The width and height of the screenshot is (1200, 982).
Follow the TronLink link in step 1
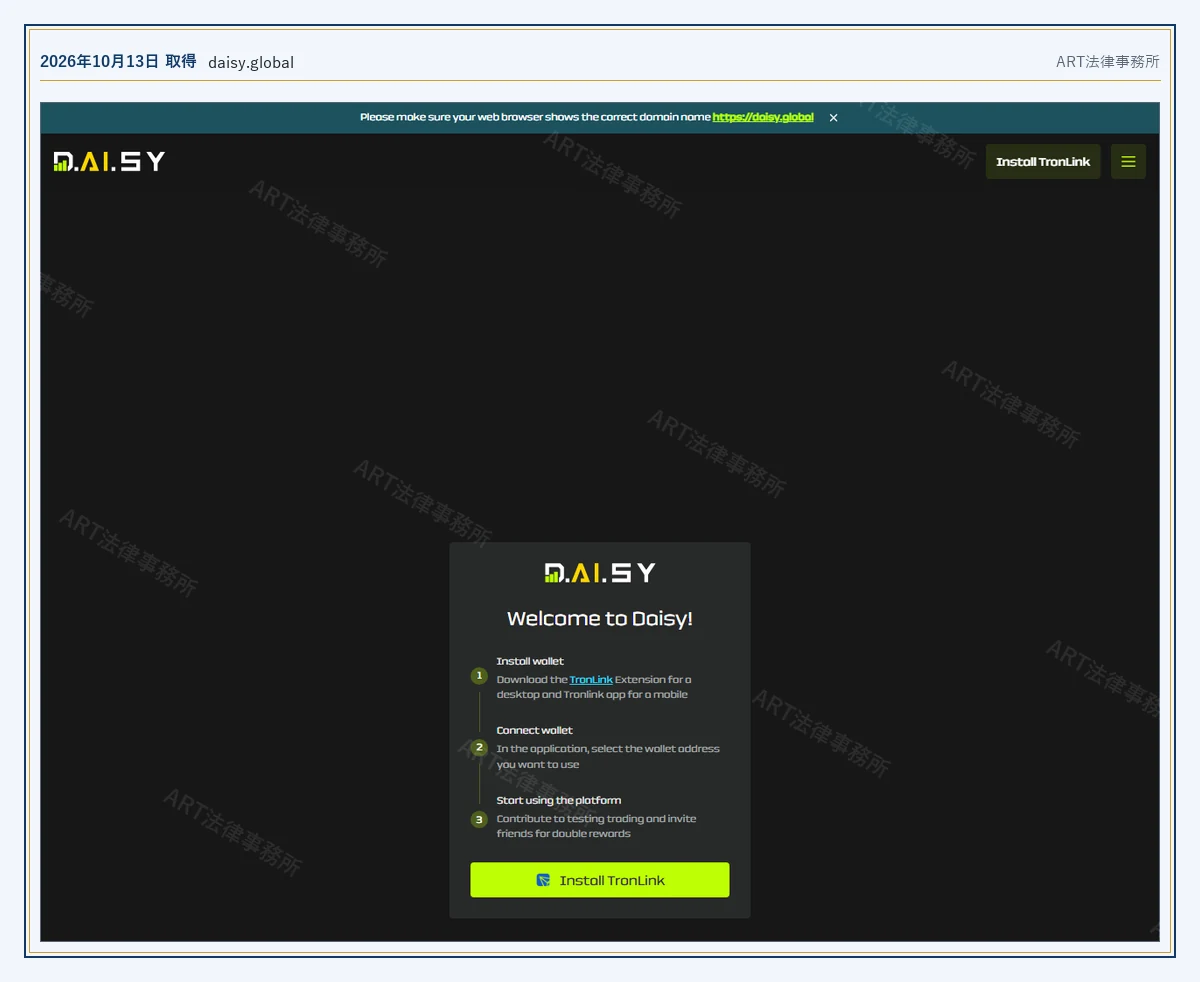click(x=591, y=680)
